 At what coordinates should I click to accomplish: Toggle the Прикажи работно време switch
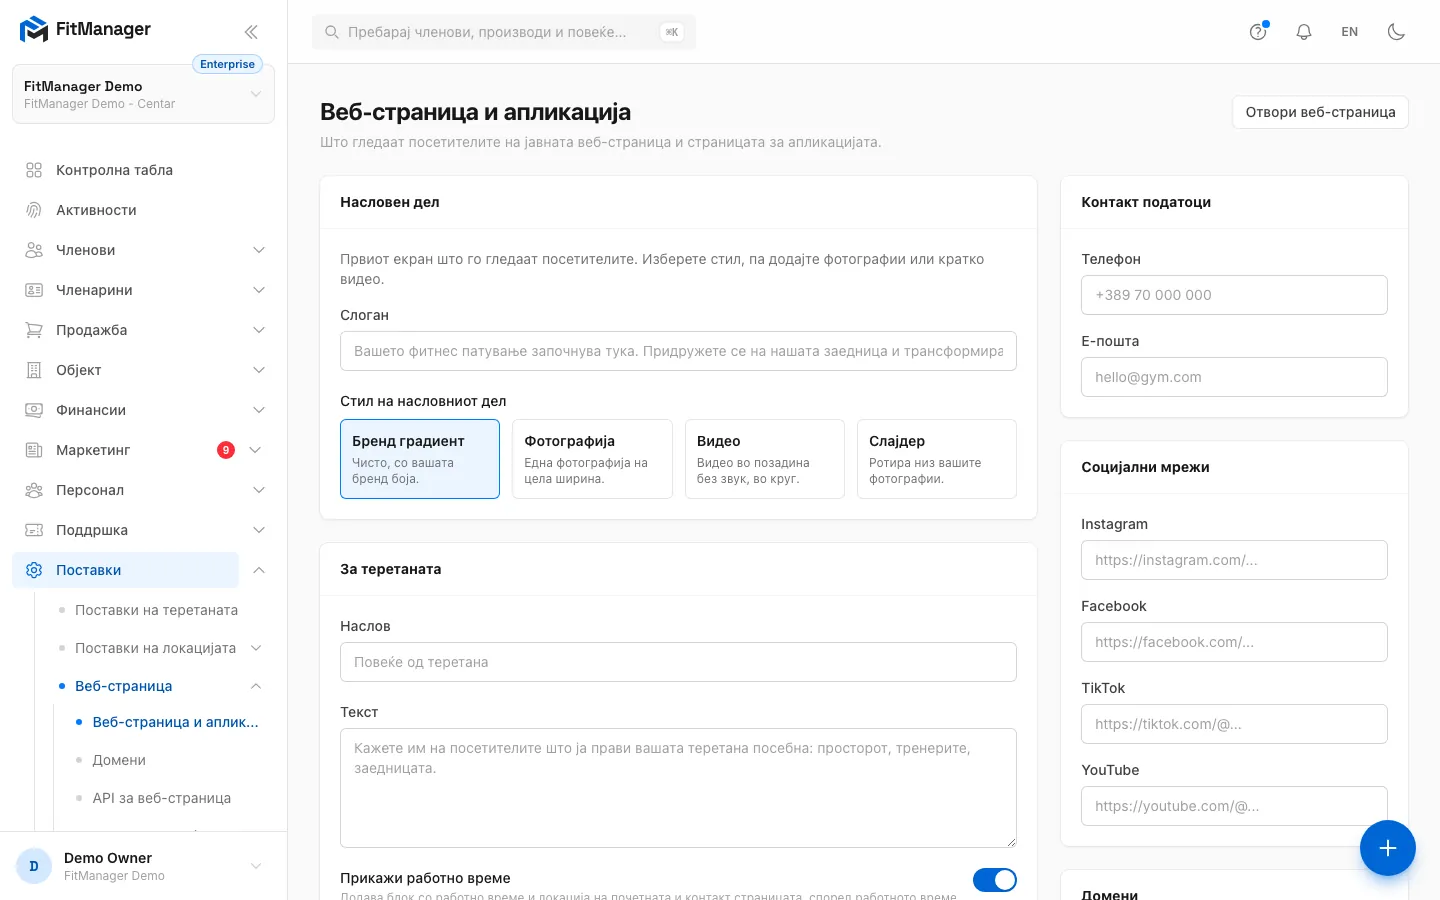click(995, 879)
